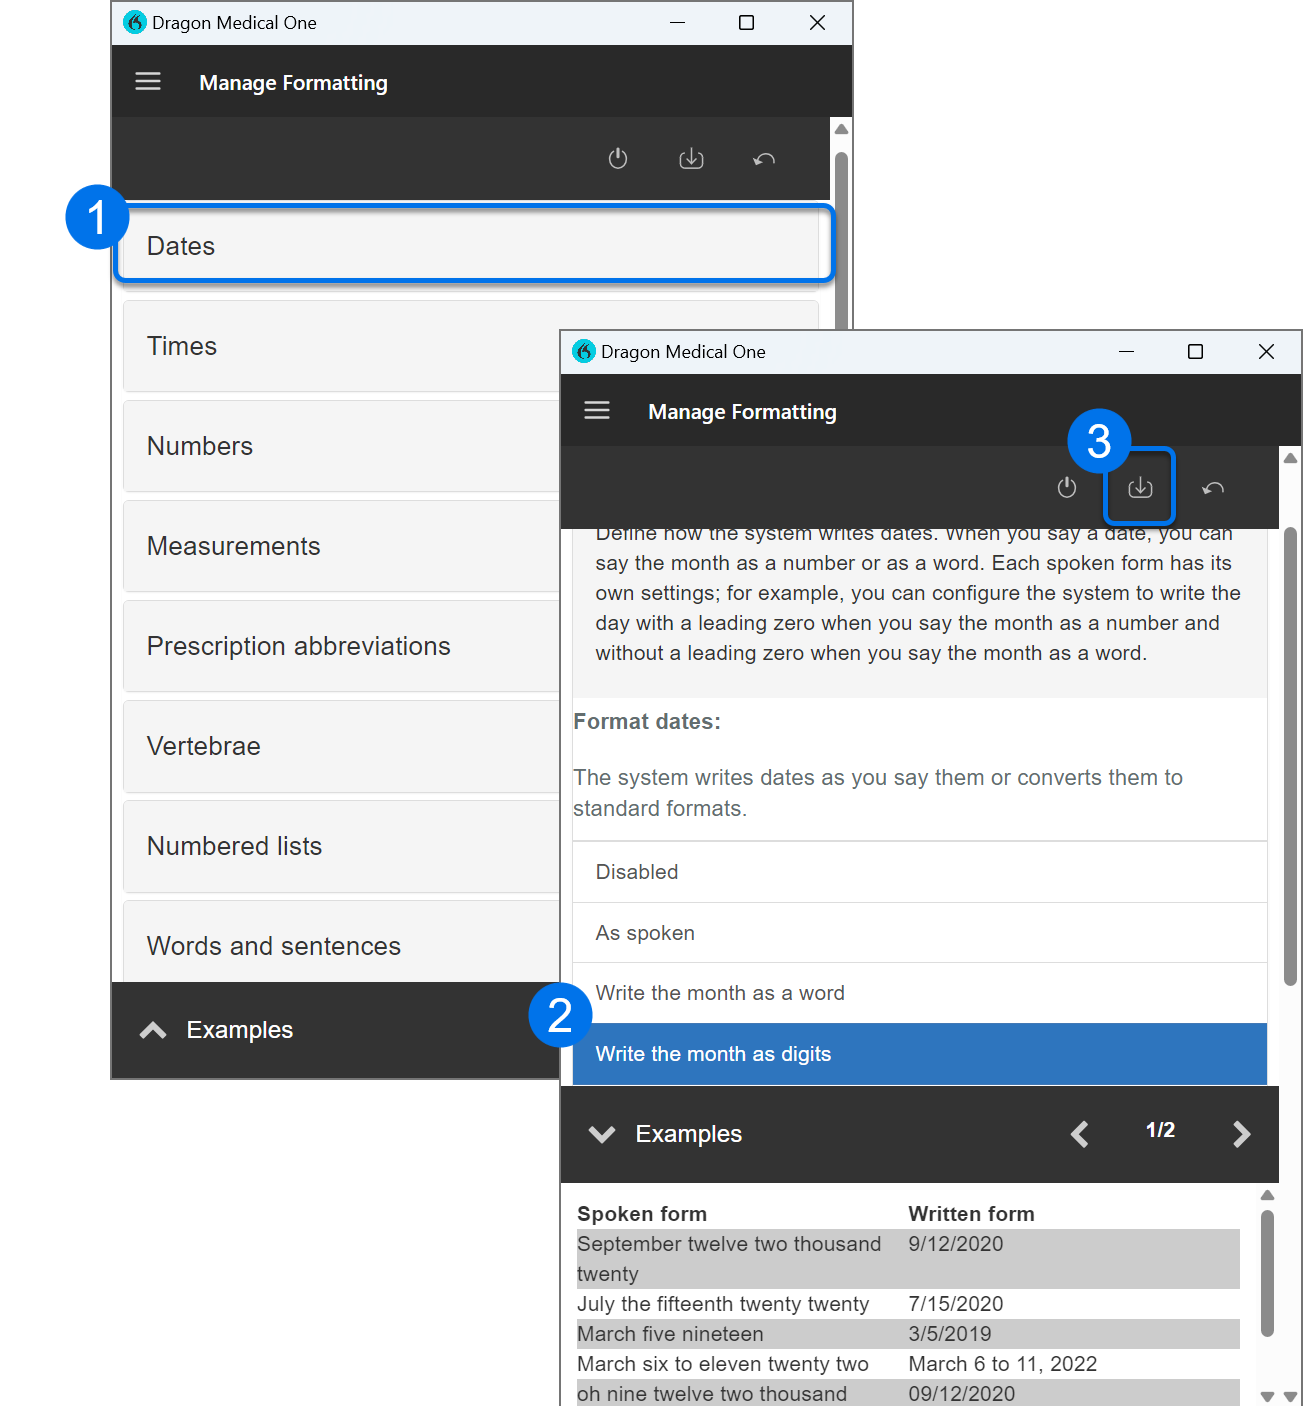The width and height of the screenshot is (1303, 1406).
Task: Click the Dragon Medical One flame icon in the front title bar
Action: tap(583, 351)
